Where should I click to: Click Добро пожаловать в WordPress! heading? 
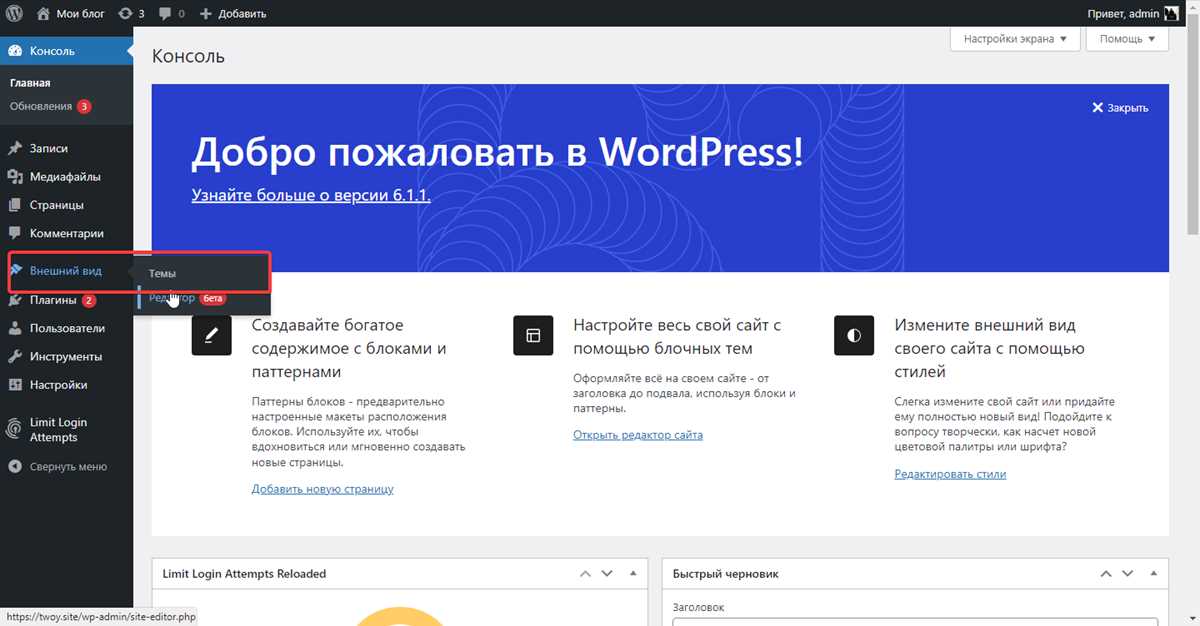pos(497,151)
